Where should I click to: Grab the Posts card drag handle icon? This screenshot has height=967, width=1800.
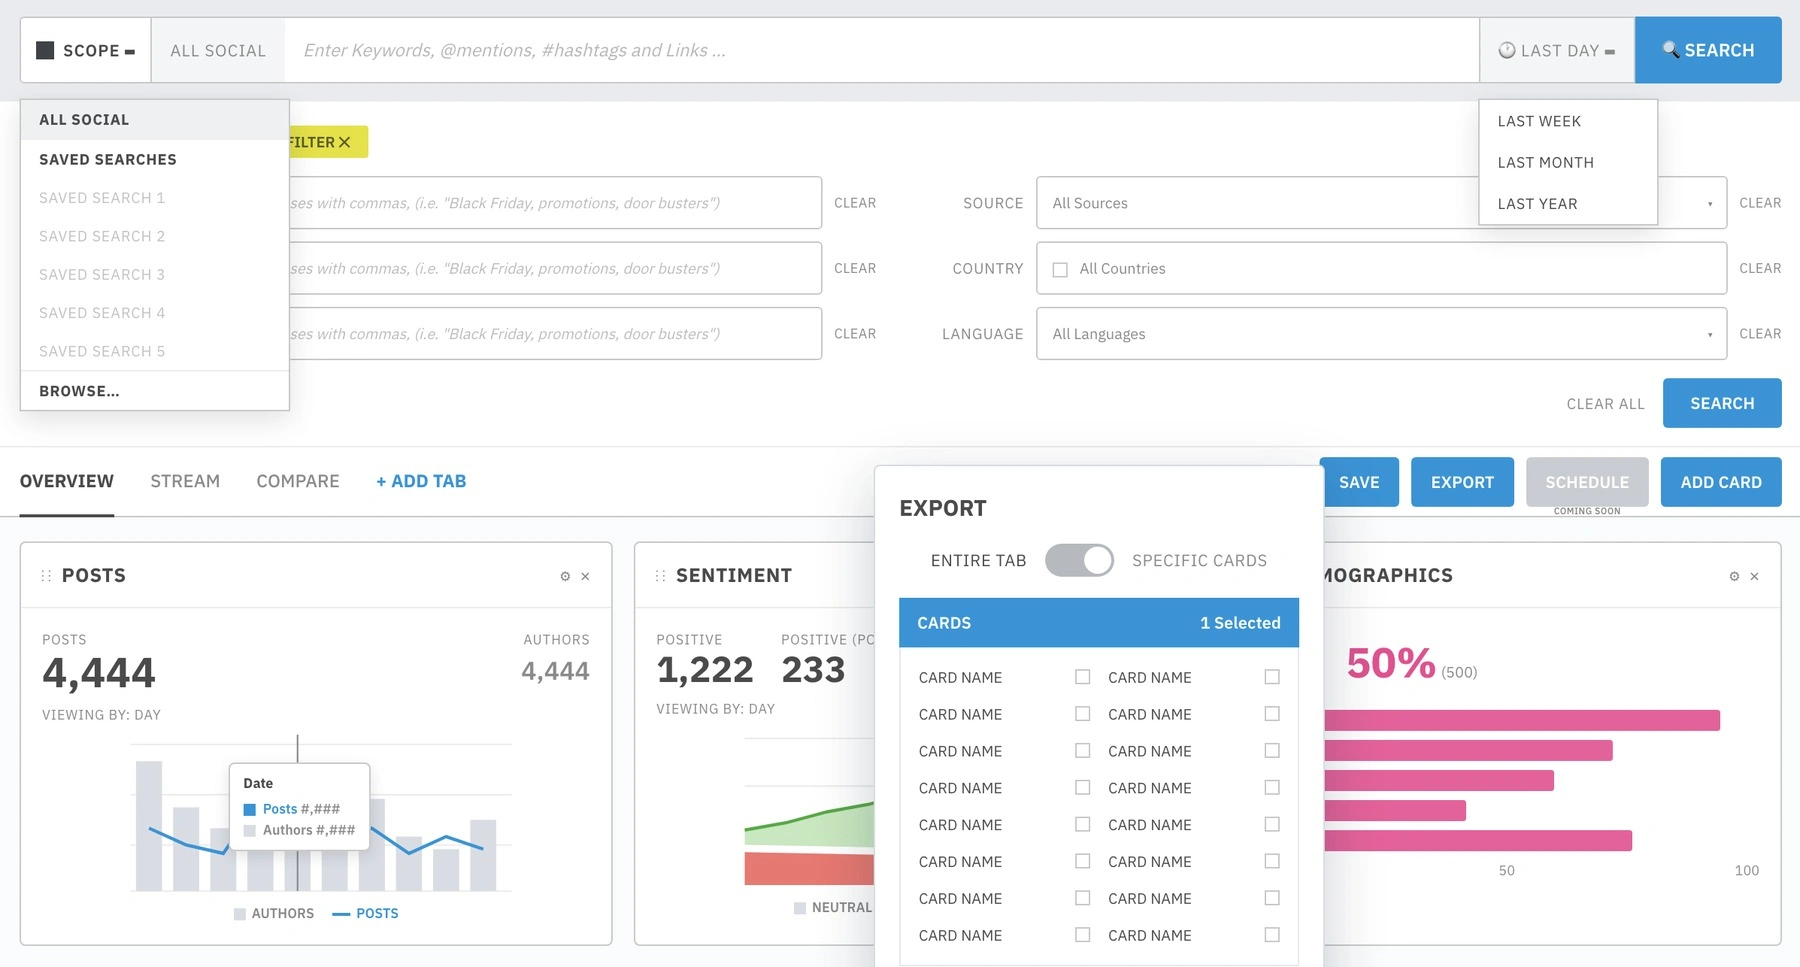point(46,576)
